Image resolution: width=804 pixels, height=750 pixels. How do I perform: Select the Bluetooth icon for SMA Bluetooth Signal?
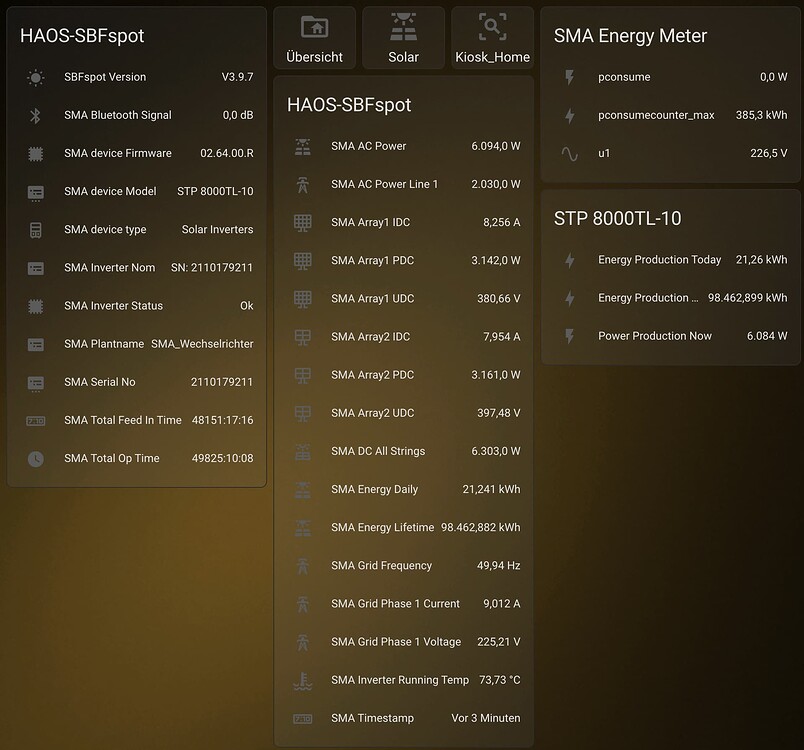pyautogui.click(x=35, y=115)
